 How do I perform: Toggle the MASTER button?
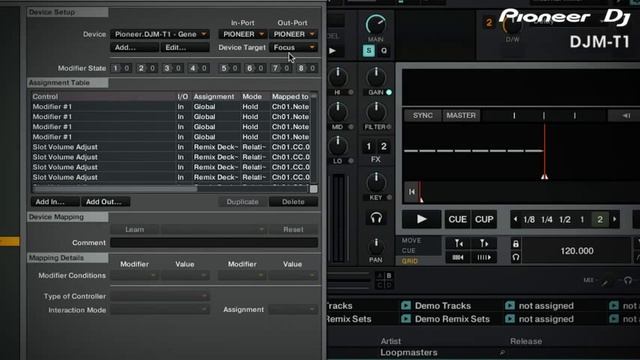(461, 116)
